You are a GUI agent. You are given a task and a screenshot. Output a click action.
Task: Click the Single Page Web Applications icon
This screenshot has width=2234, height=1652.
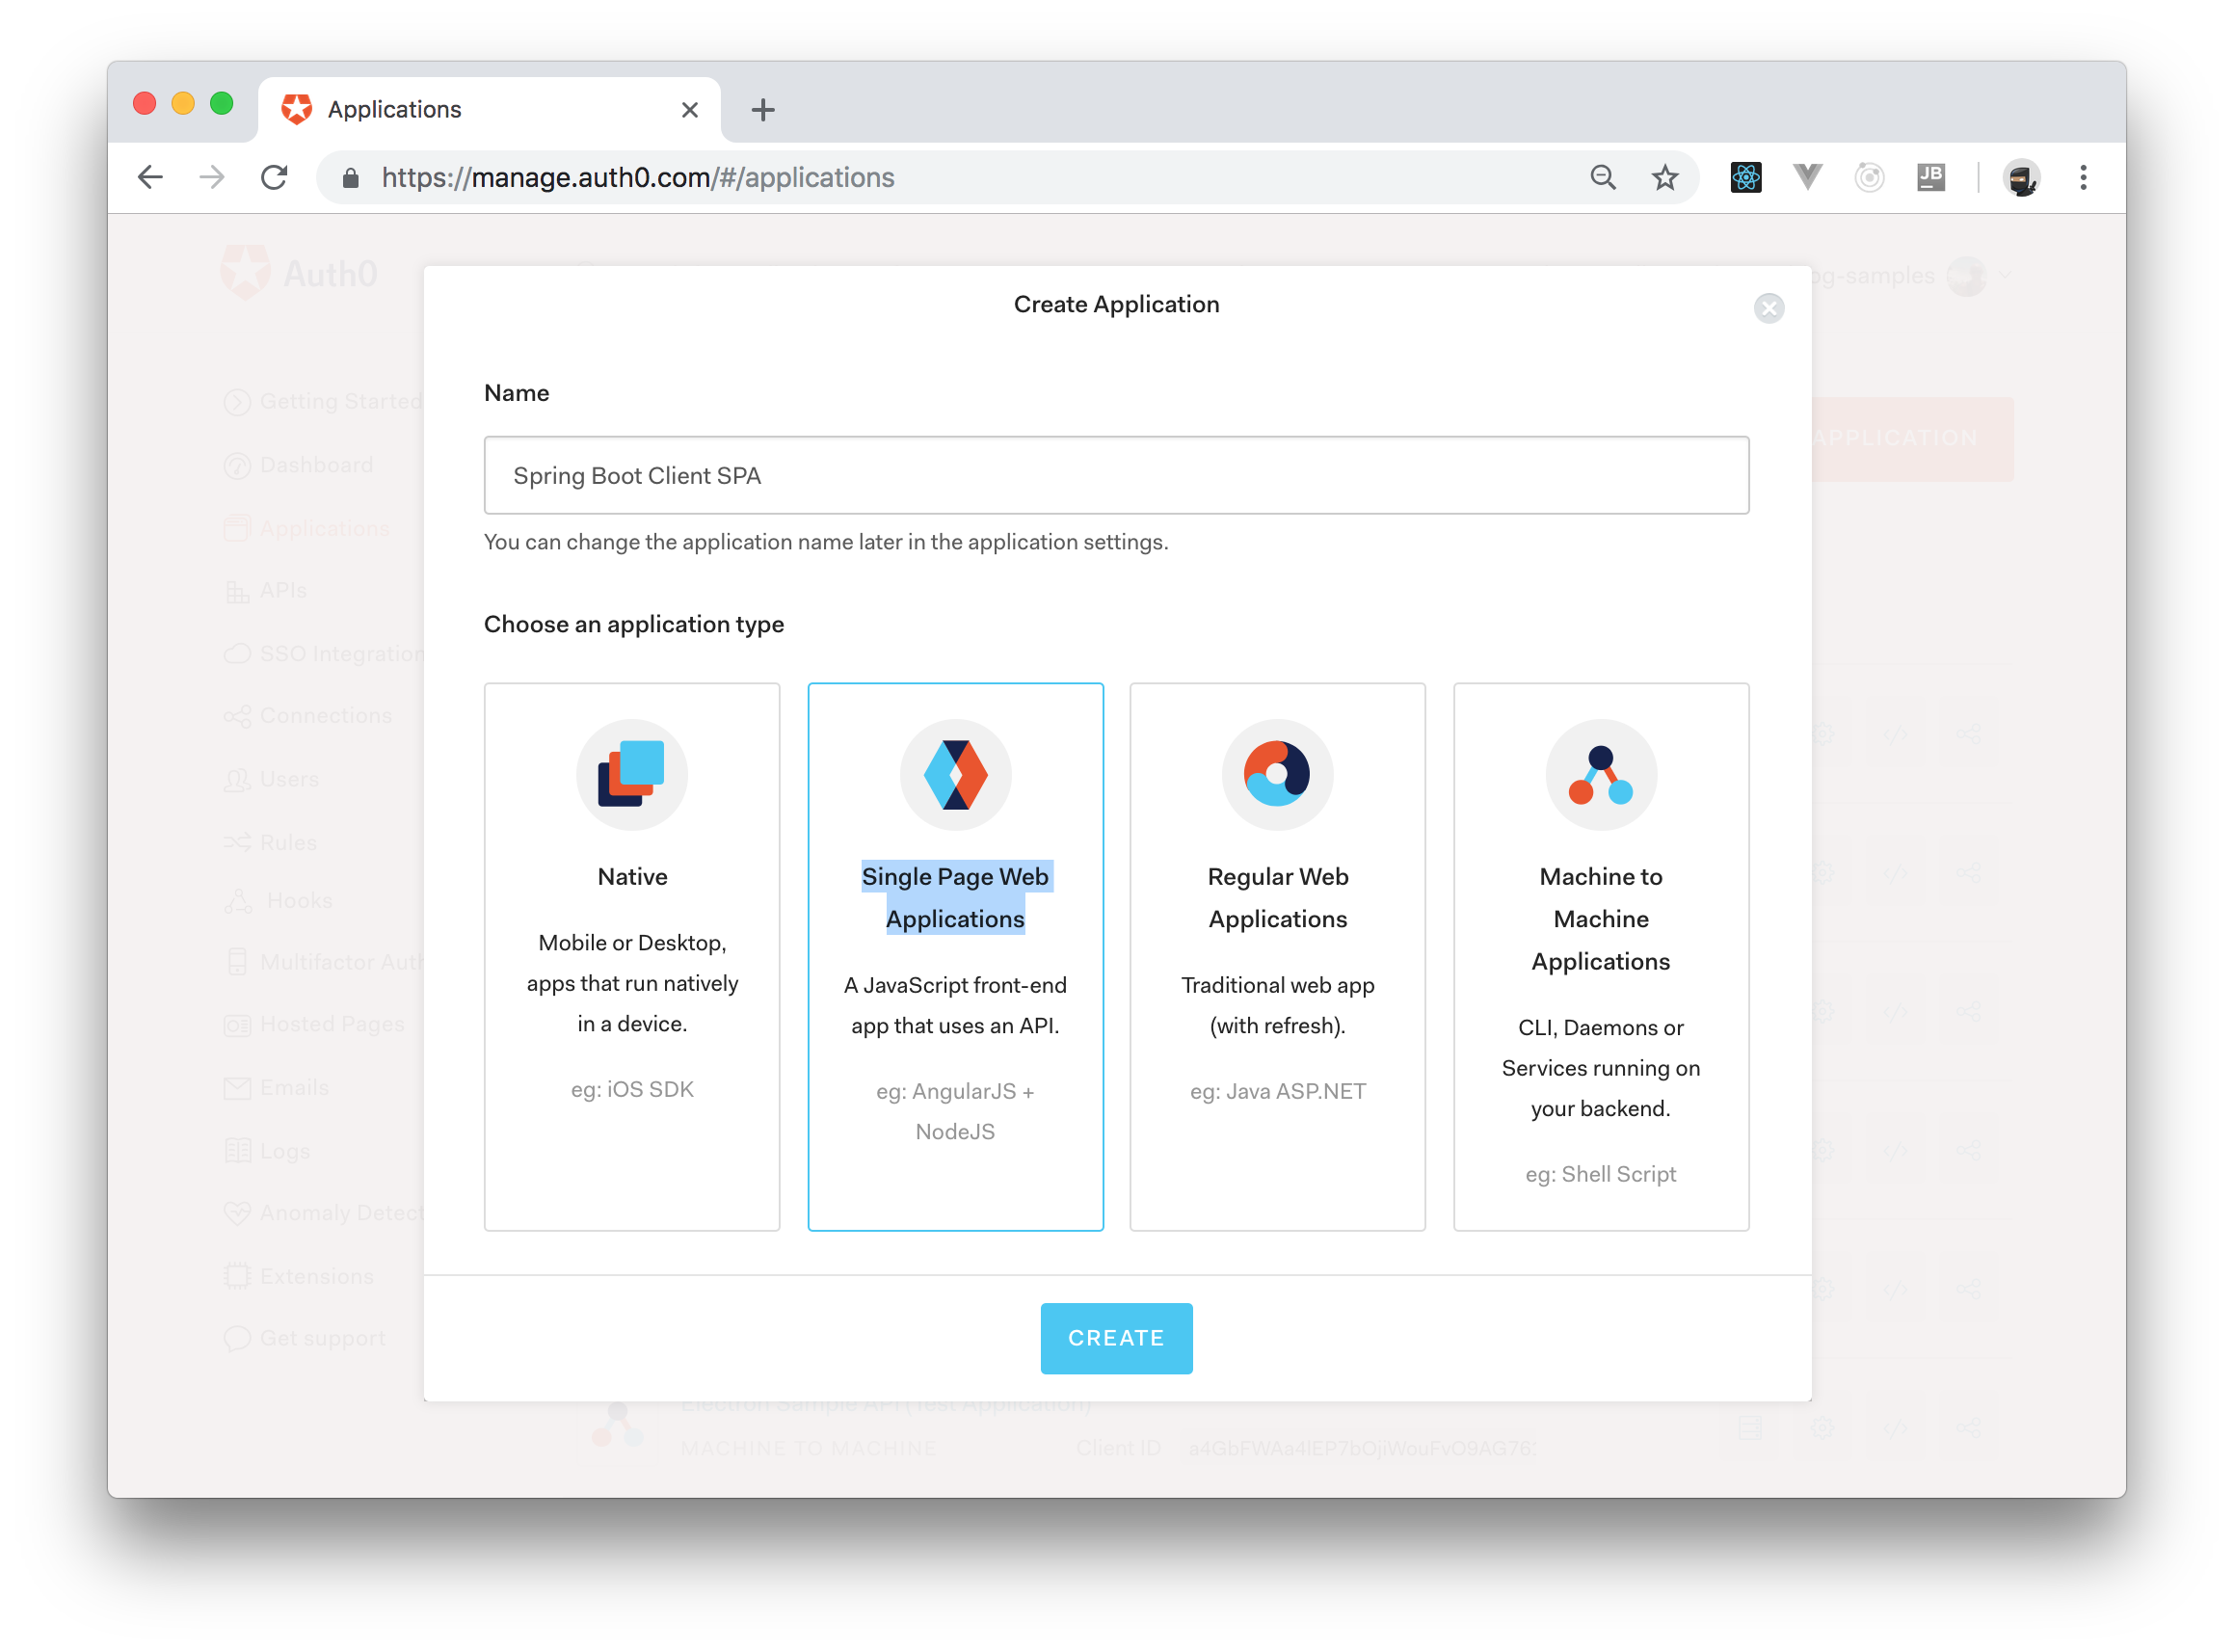[x=955, y=774]
